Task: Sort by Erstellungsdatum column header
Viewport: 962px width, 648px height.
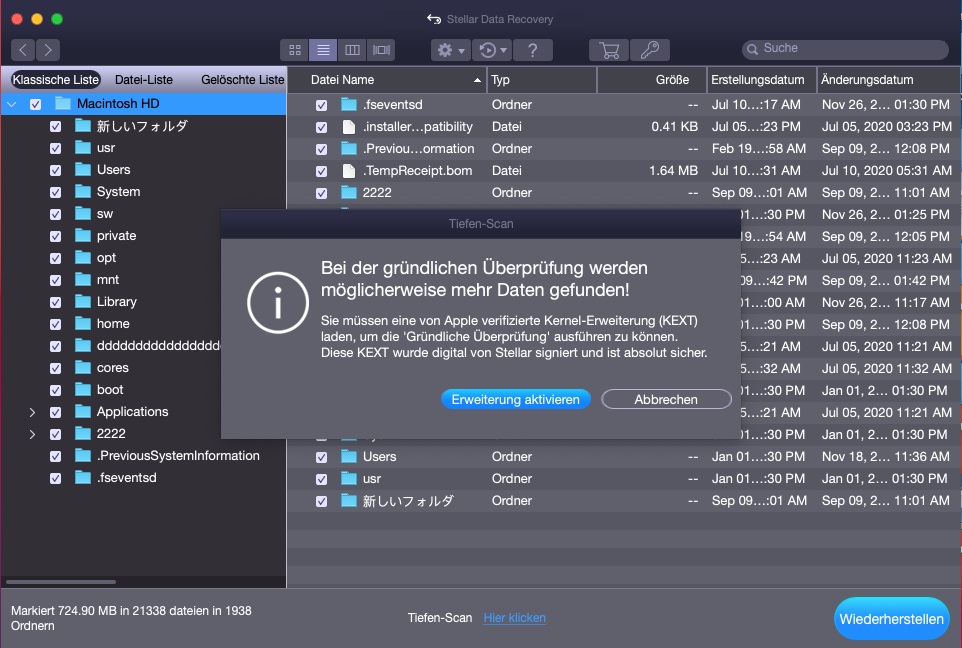Action: [x=762, y=80]
